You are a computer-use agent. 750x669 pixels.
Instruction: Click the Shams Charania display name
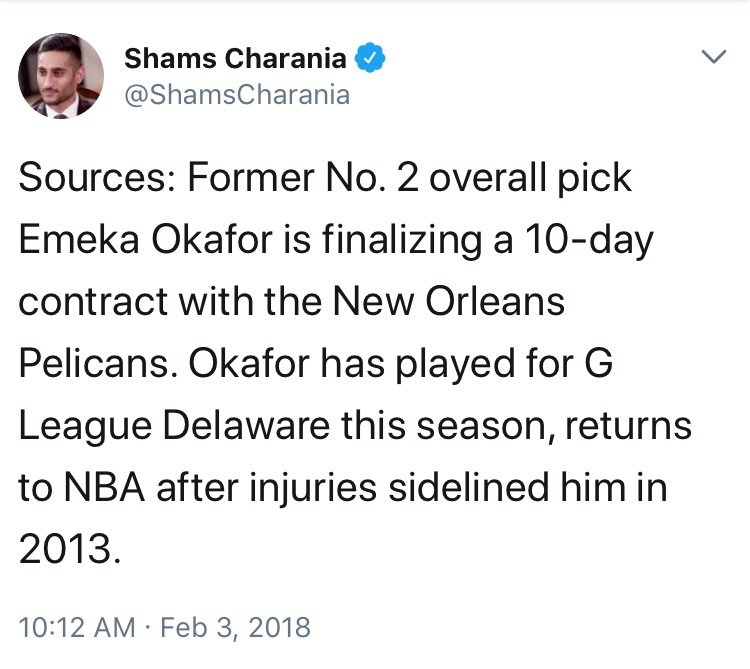click(235, 58)
